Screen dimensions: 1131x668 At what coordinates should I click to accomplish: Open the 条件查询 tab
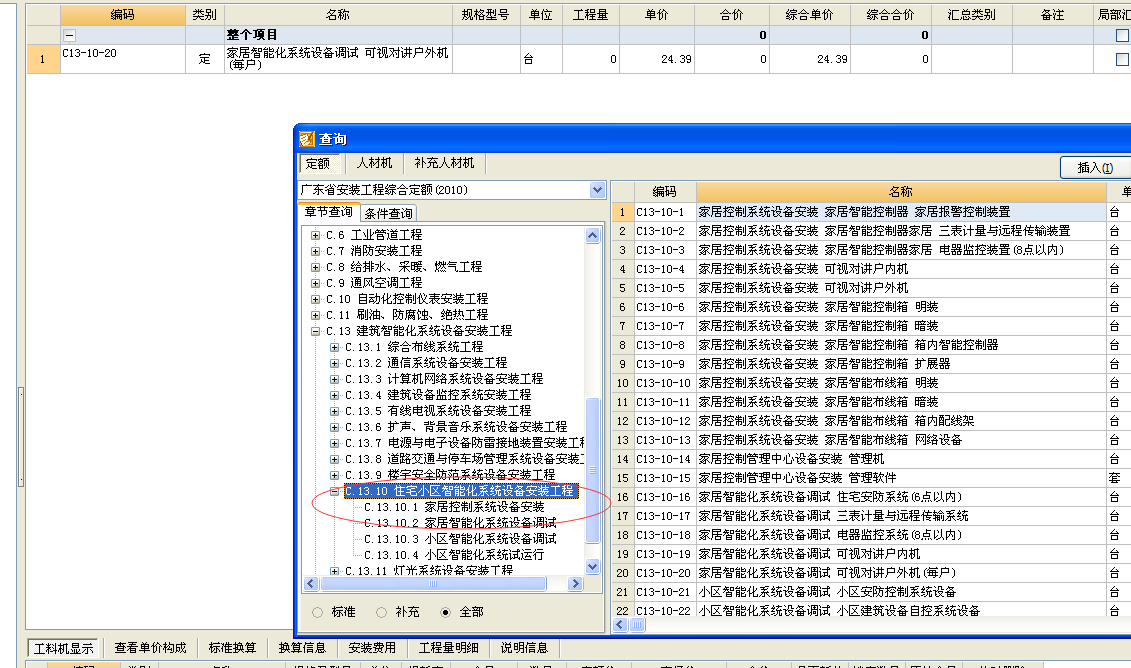click(x=389, y=214)
